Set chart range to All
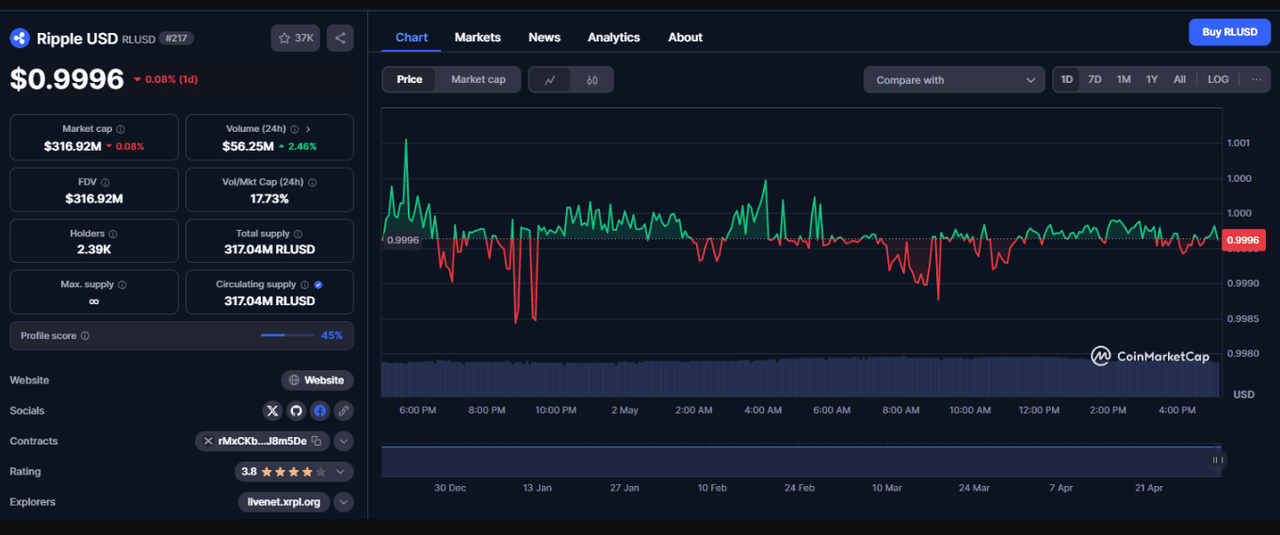 [1180, 79]
